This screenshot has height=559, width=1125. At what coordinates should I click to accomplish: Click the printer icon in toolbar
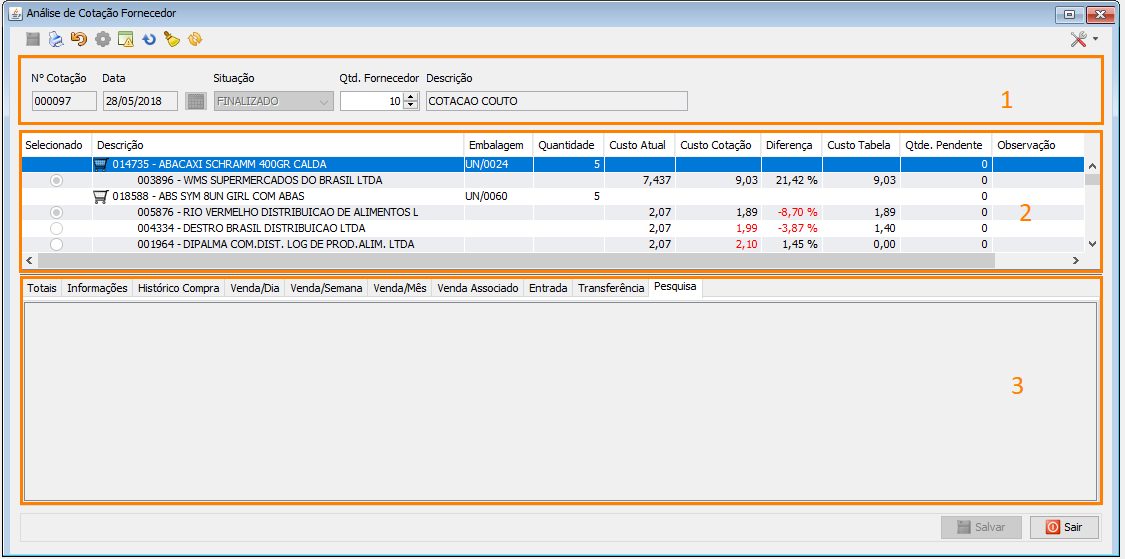tap(56, 40)
